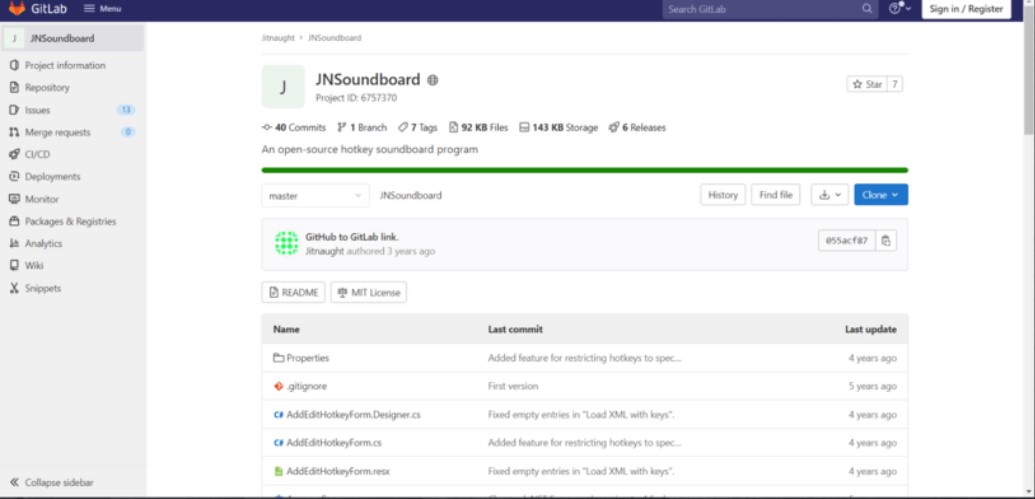Click the green icon beside AddEditHotkeyForm.resx

pyautogui.click(x=279, y=471)
